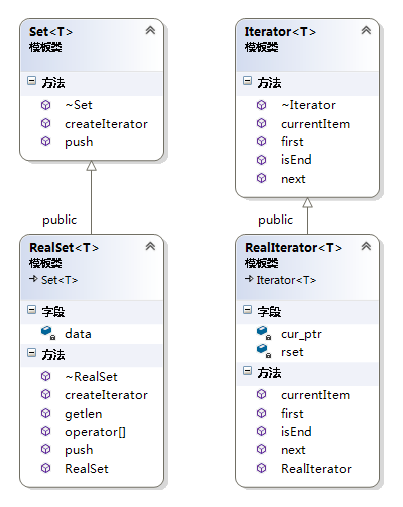Viewport: 403px width, 507px height.
Task: Collapse the 方法 section in Iterator<T>
Action: (x=247, y=81)
